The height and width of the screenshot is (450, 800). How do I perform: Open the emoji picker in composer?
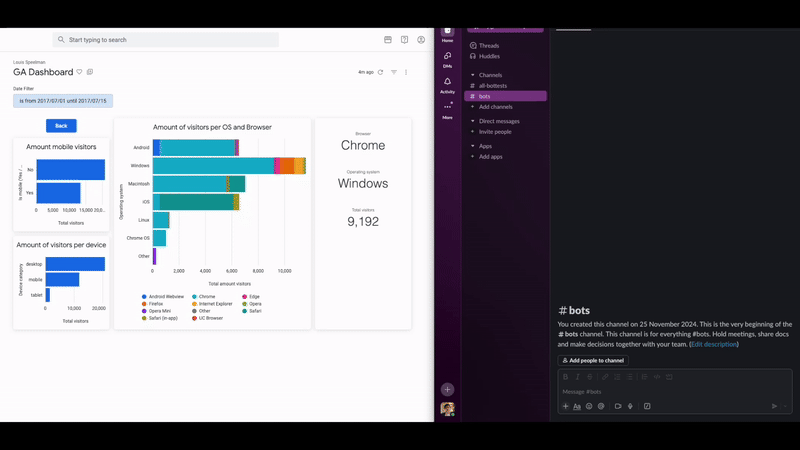point(589,406)
